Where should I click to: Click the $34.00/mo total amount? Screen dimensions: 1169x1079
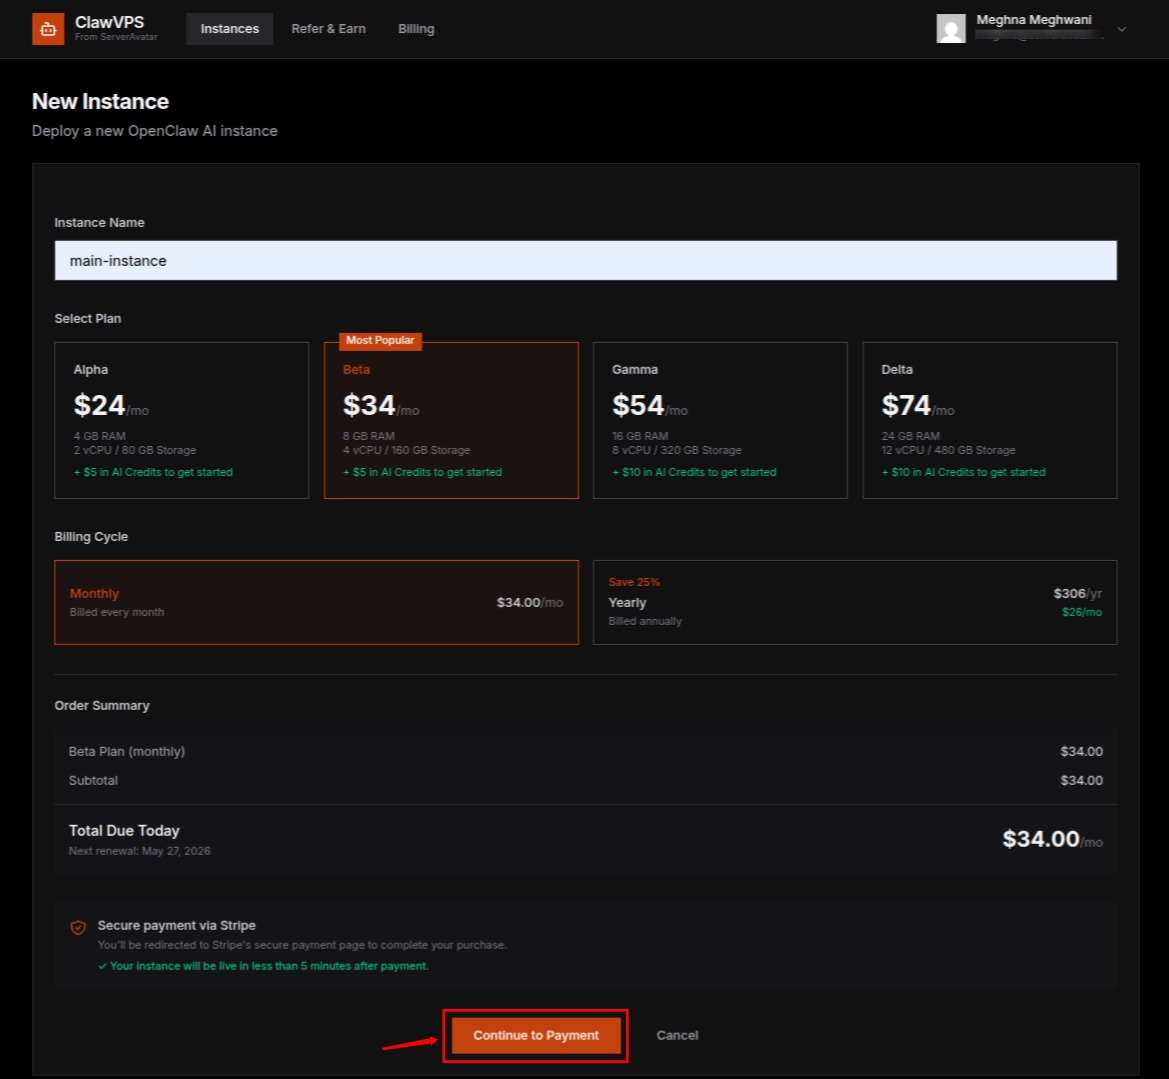pyautogui.click(x=1052, y=839)
